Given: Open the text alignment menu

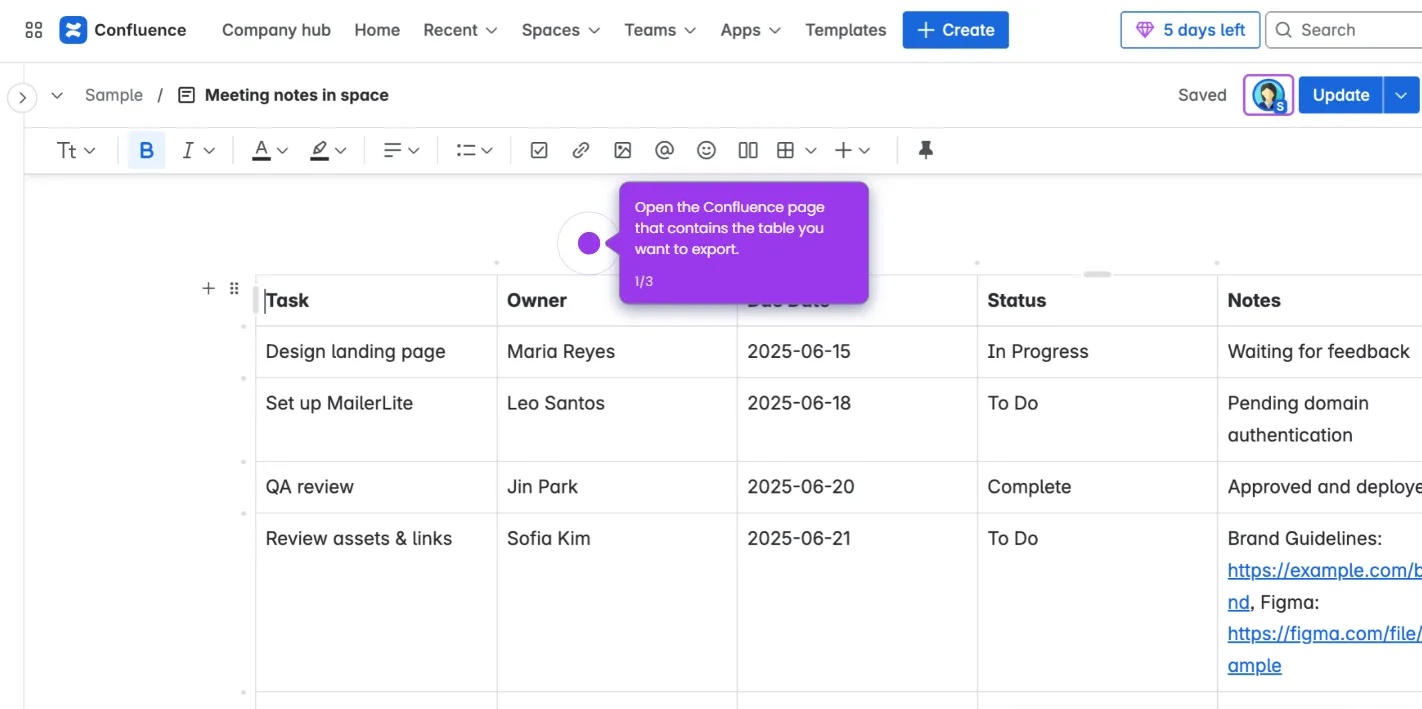Looking at the screenshot, I should point(401,150).
